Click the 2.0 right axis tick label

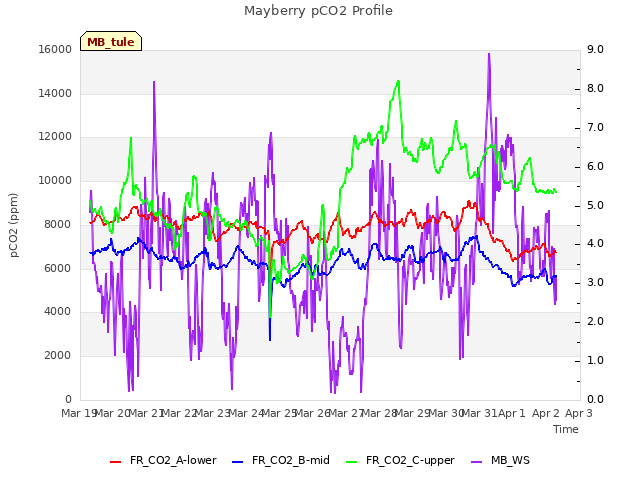pyautogui.click(x=595, y=322)
